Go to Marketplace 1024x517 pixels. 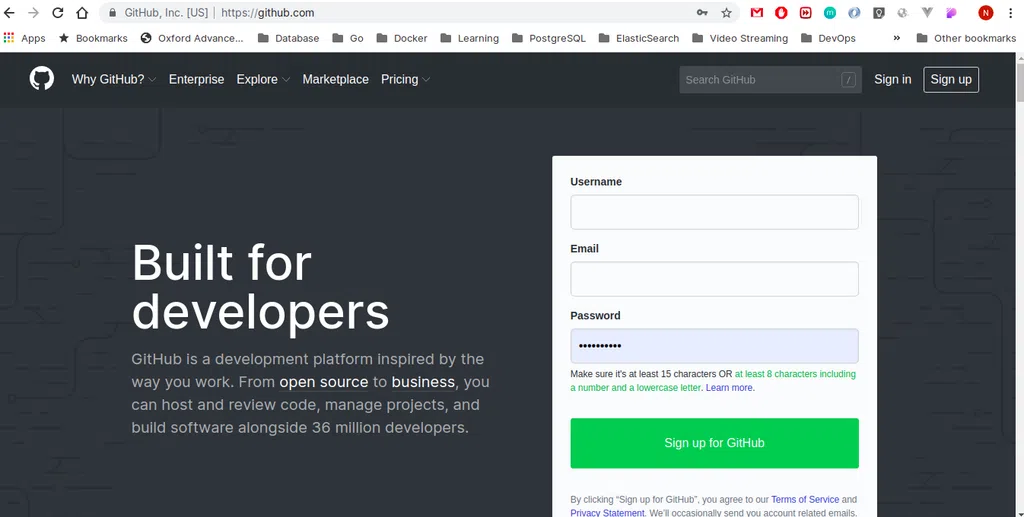click(335, 79)
